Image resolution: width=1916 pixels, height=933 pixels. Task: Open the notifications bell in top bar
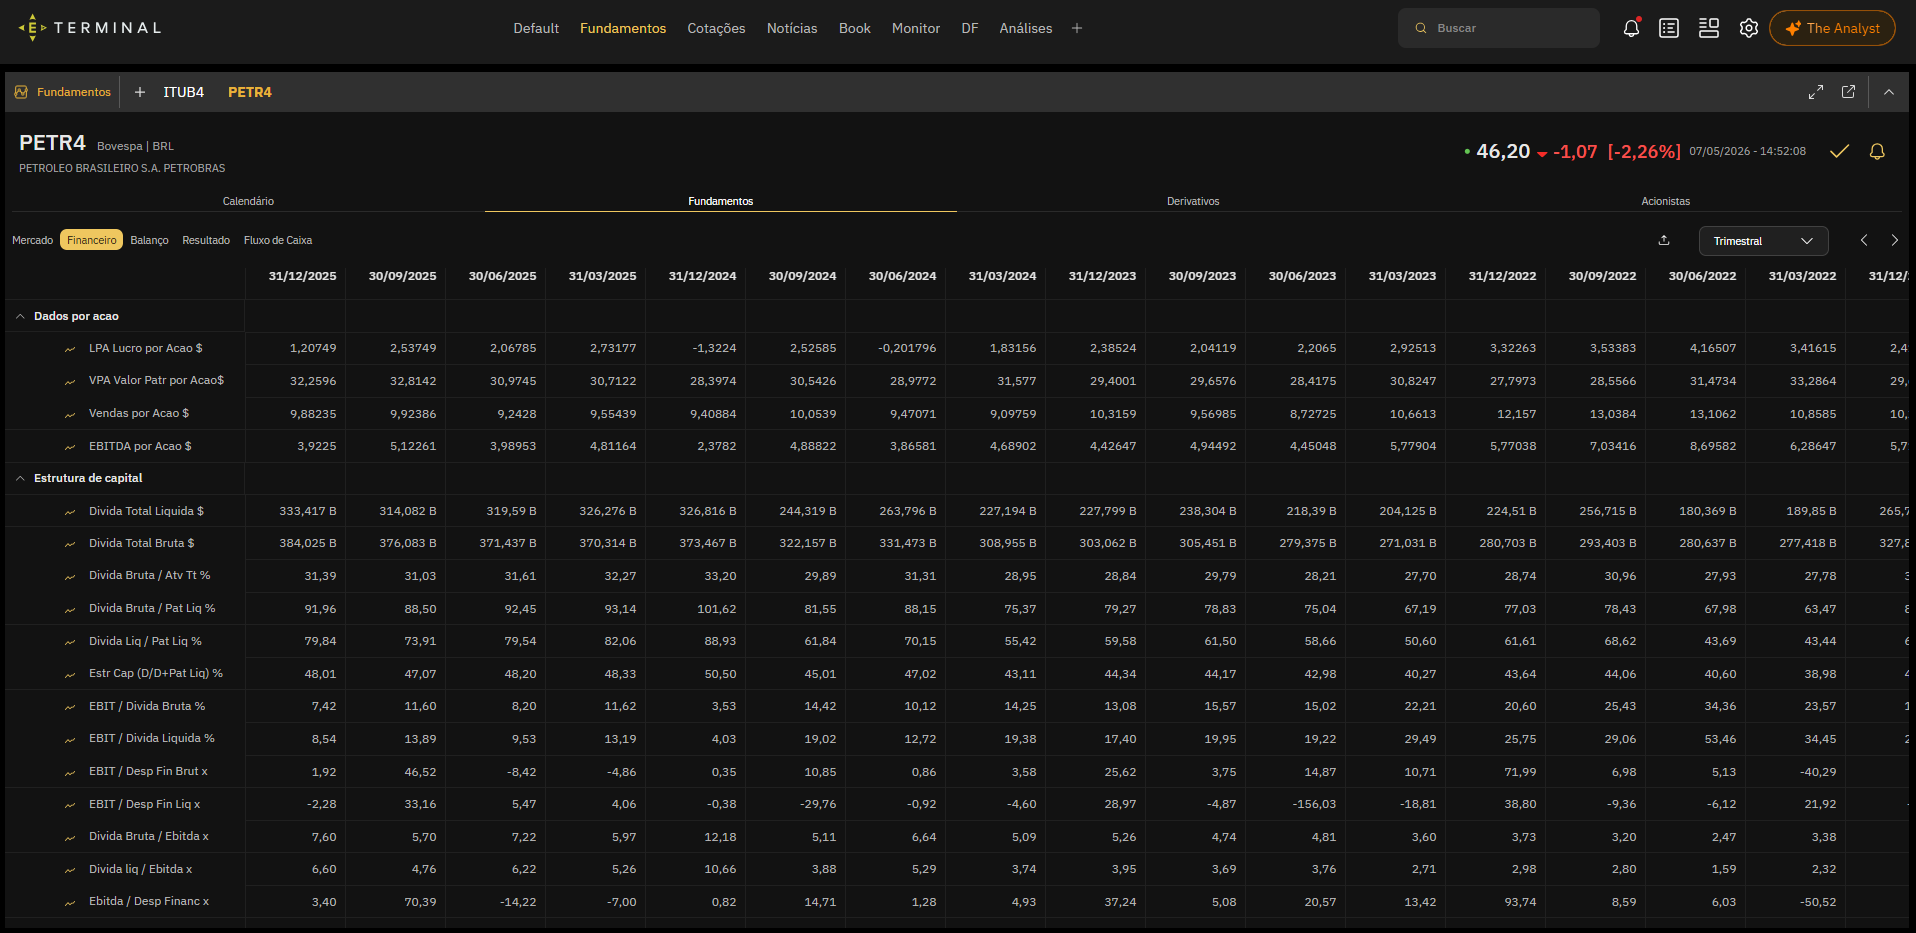[1631, 28]
